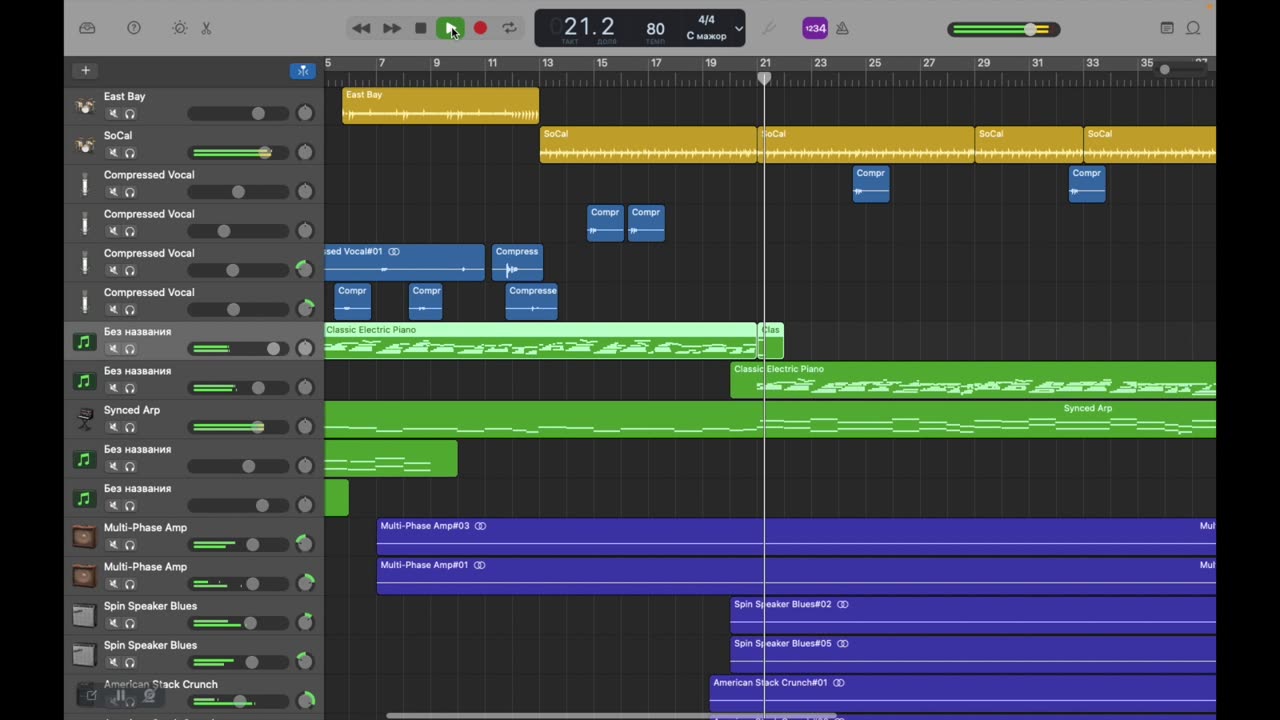The width and height of the screenshot is (1280, 720).
Task: Click the blue catch playhead button
Action: point(303,70)
